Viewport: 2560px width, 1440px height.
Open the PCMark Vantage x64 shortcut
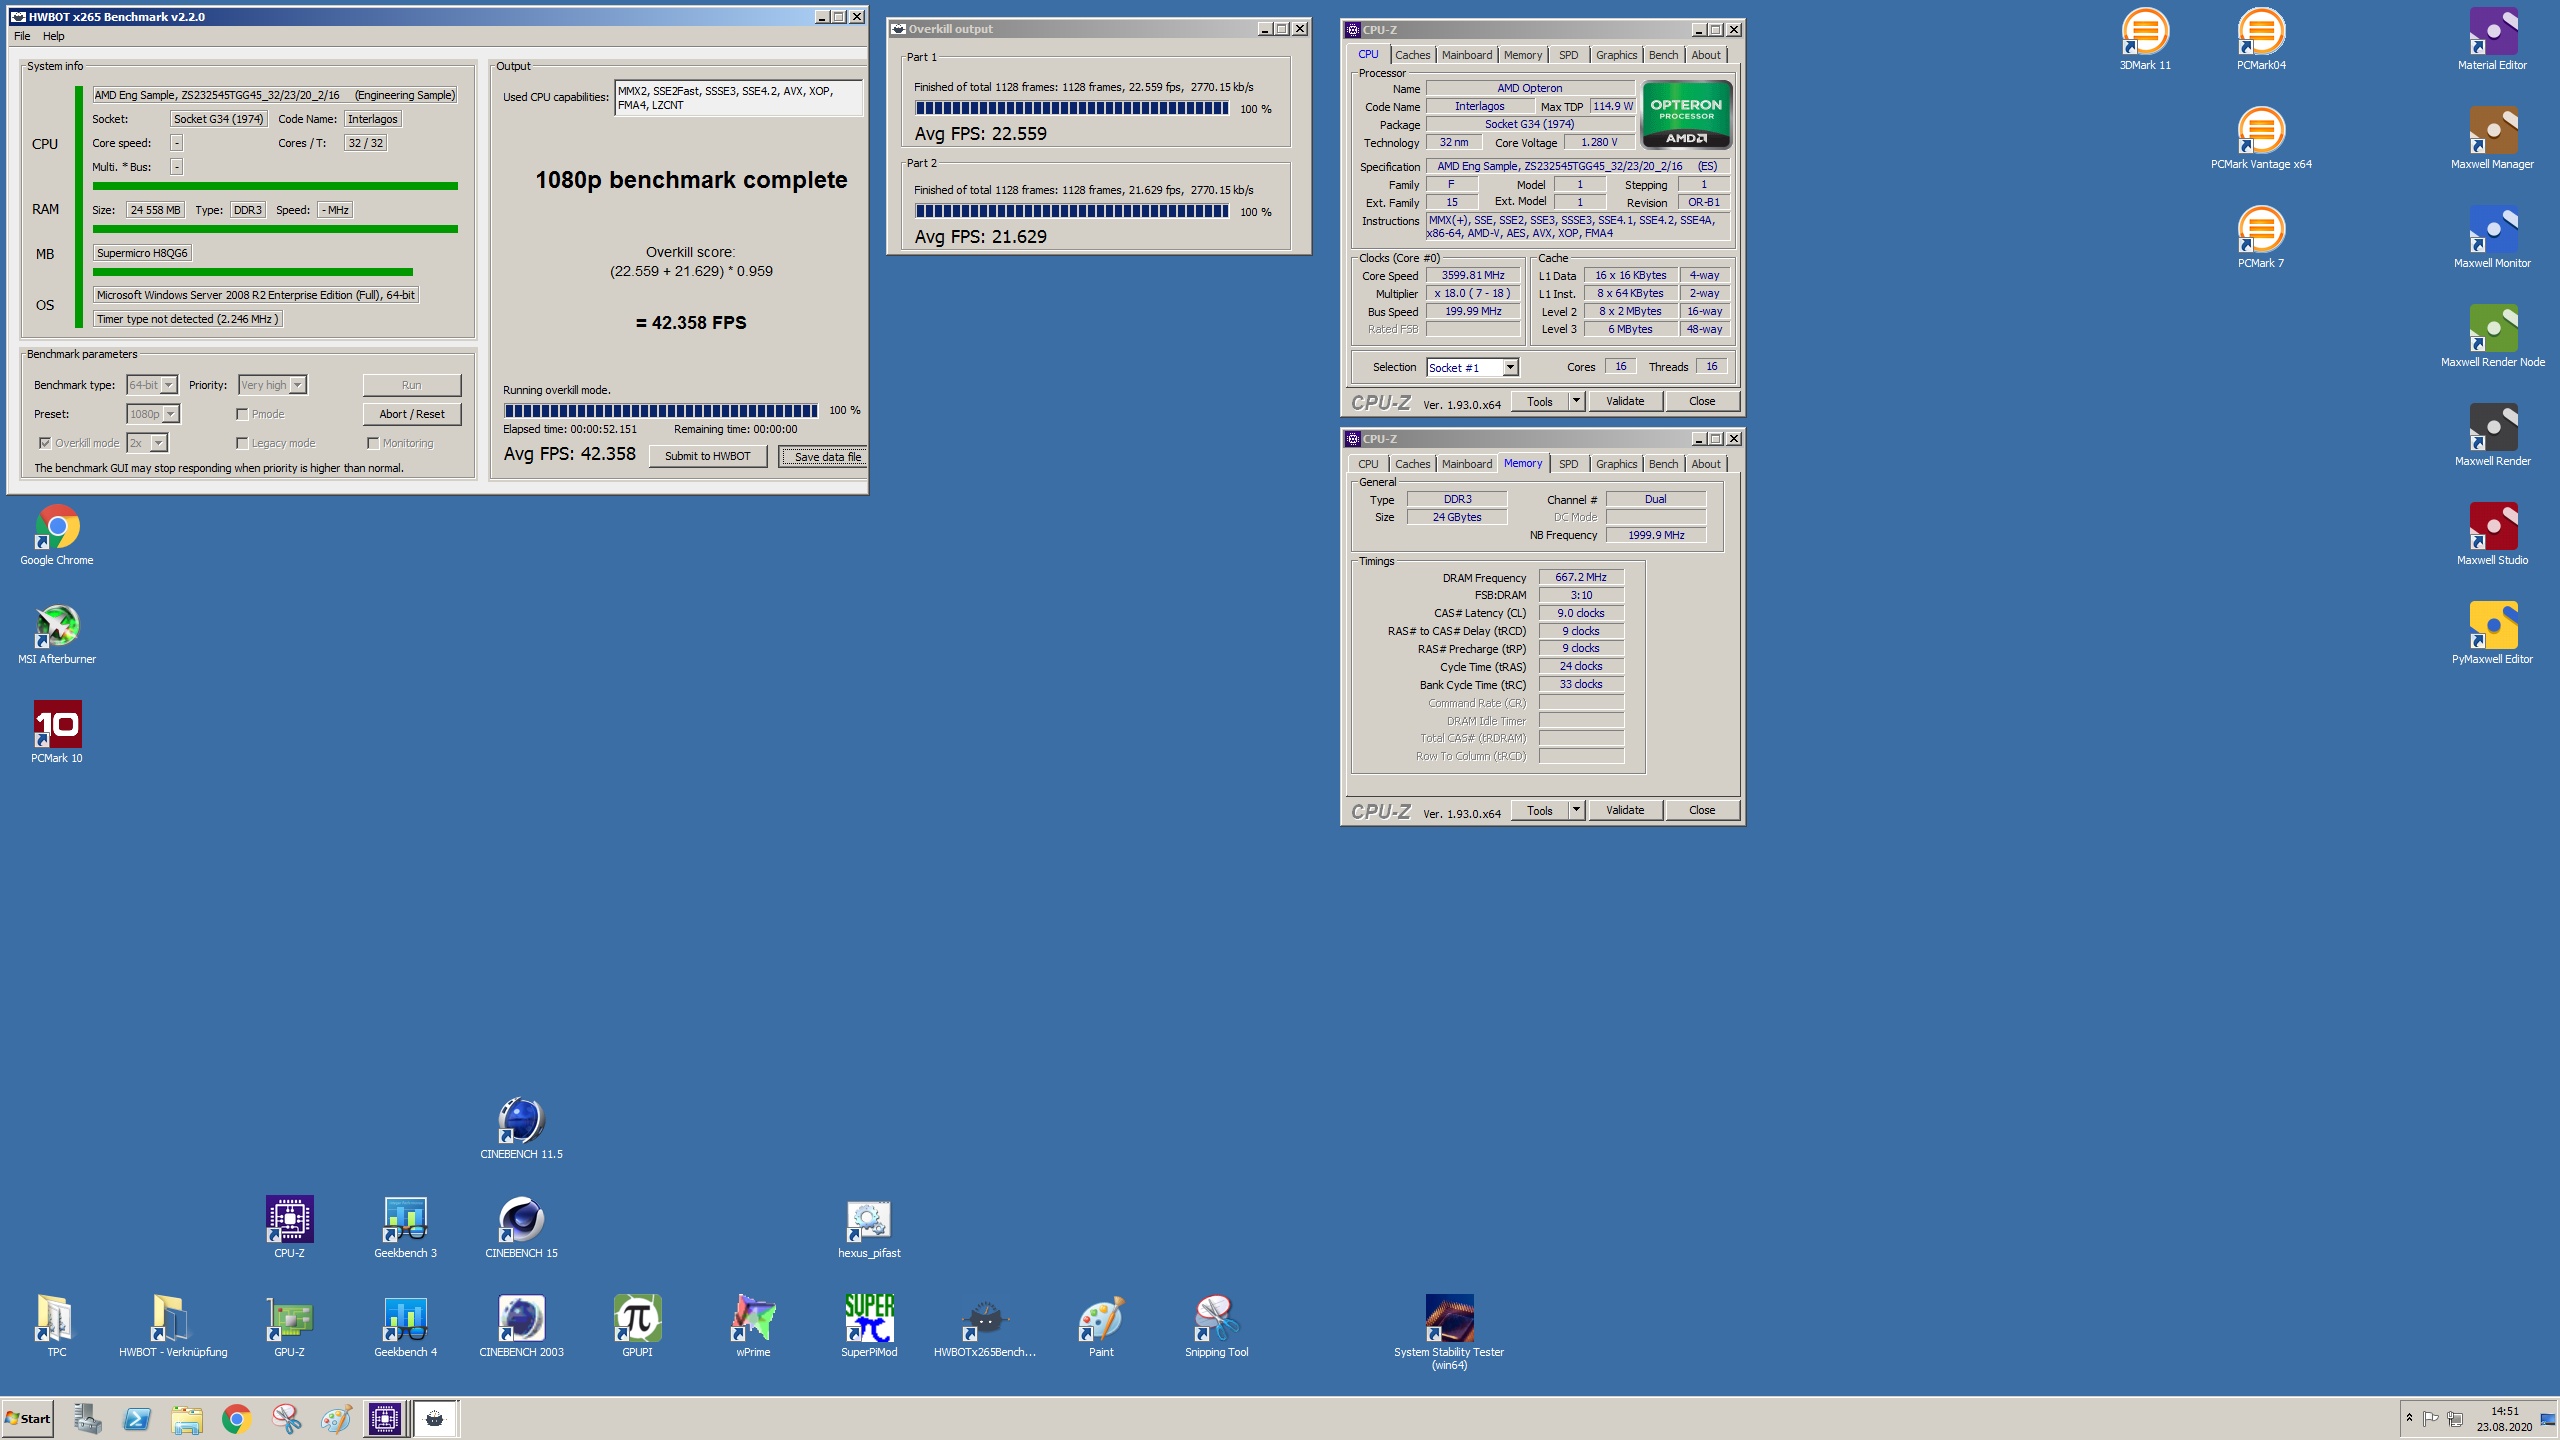pyautogui.click(x=2261, y=139)
